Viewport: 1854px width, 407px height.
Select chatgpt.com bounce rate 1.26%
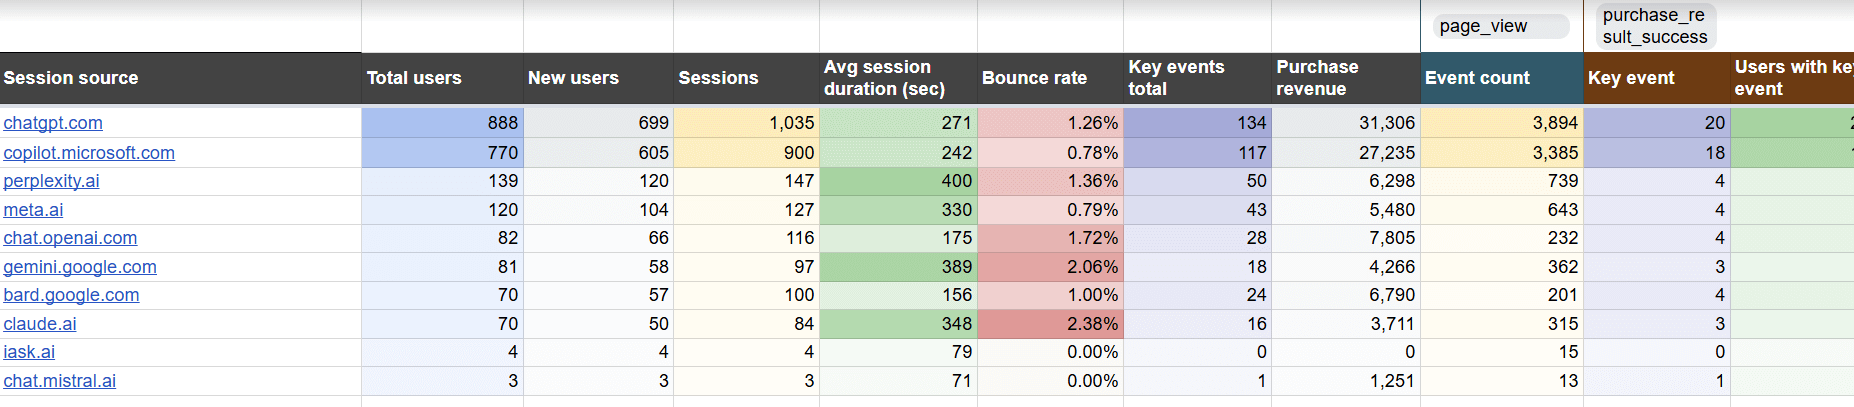pyautogui.click(x=1051, y=123)
